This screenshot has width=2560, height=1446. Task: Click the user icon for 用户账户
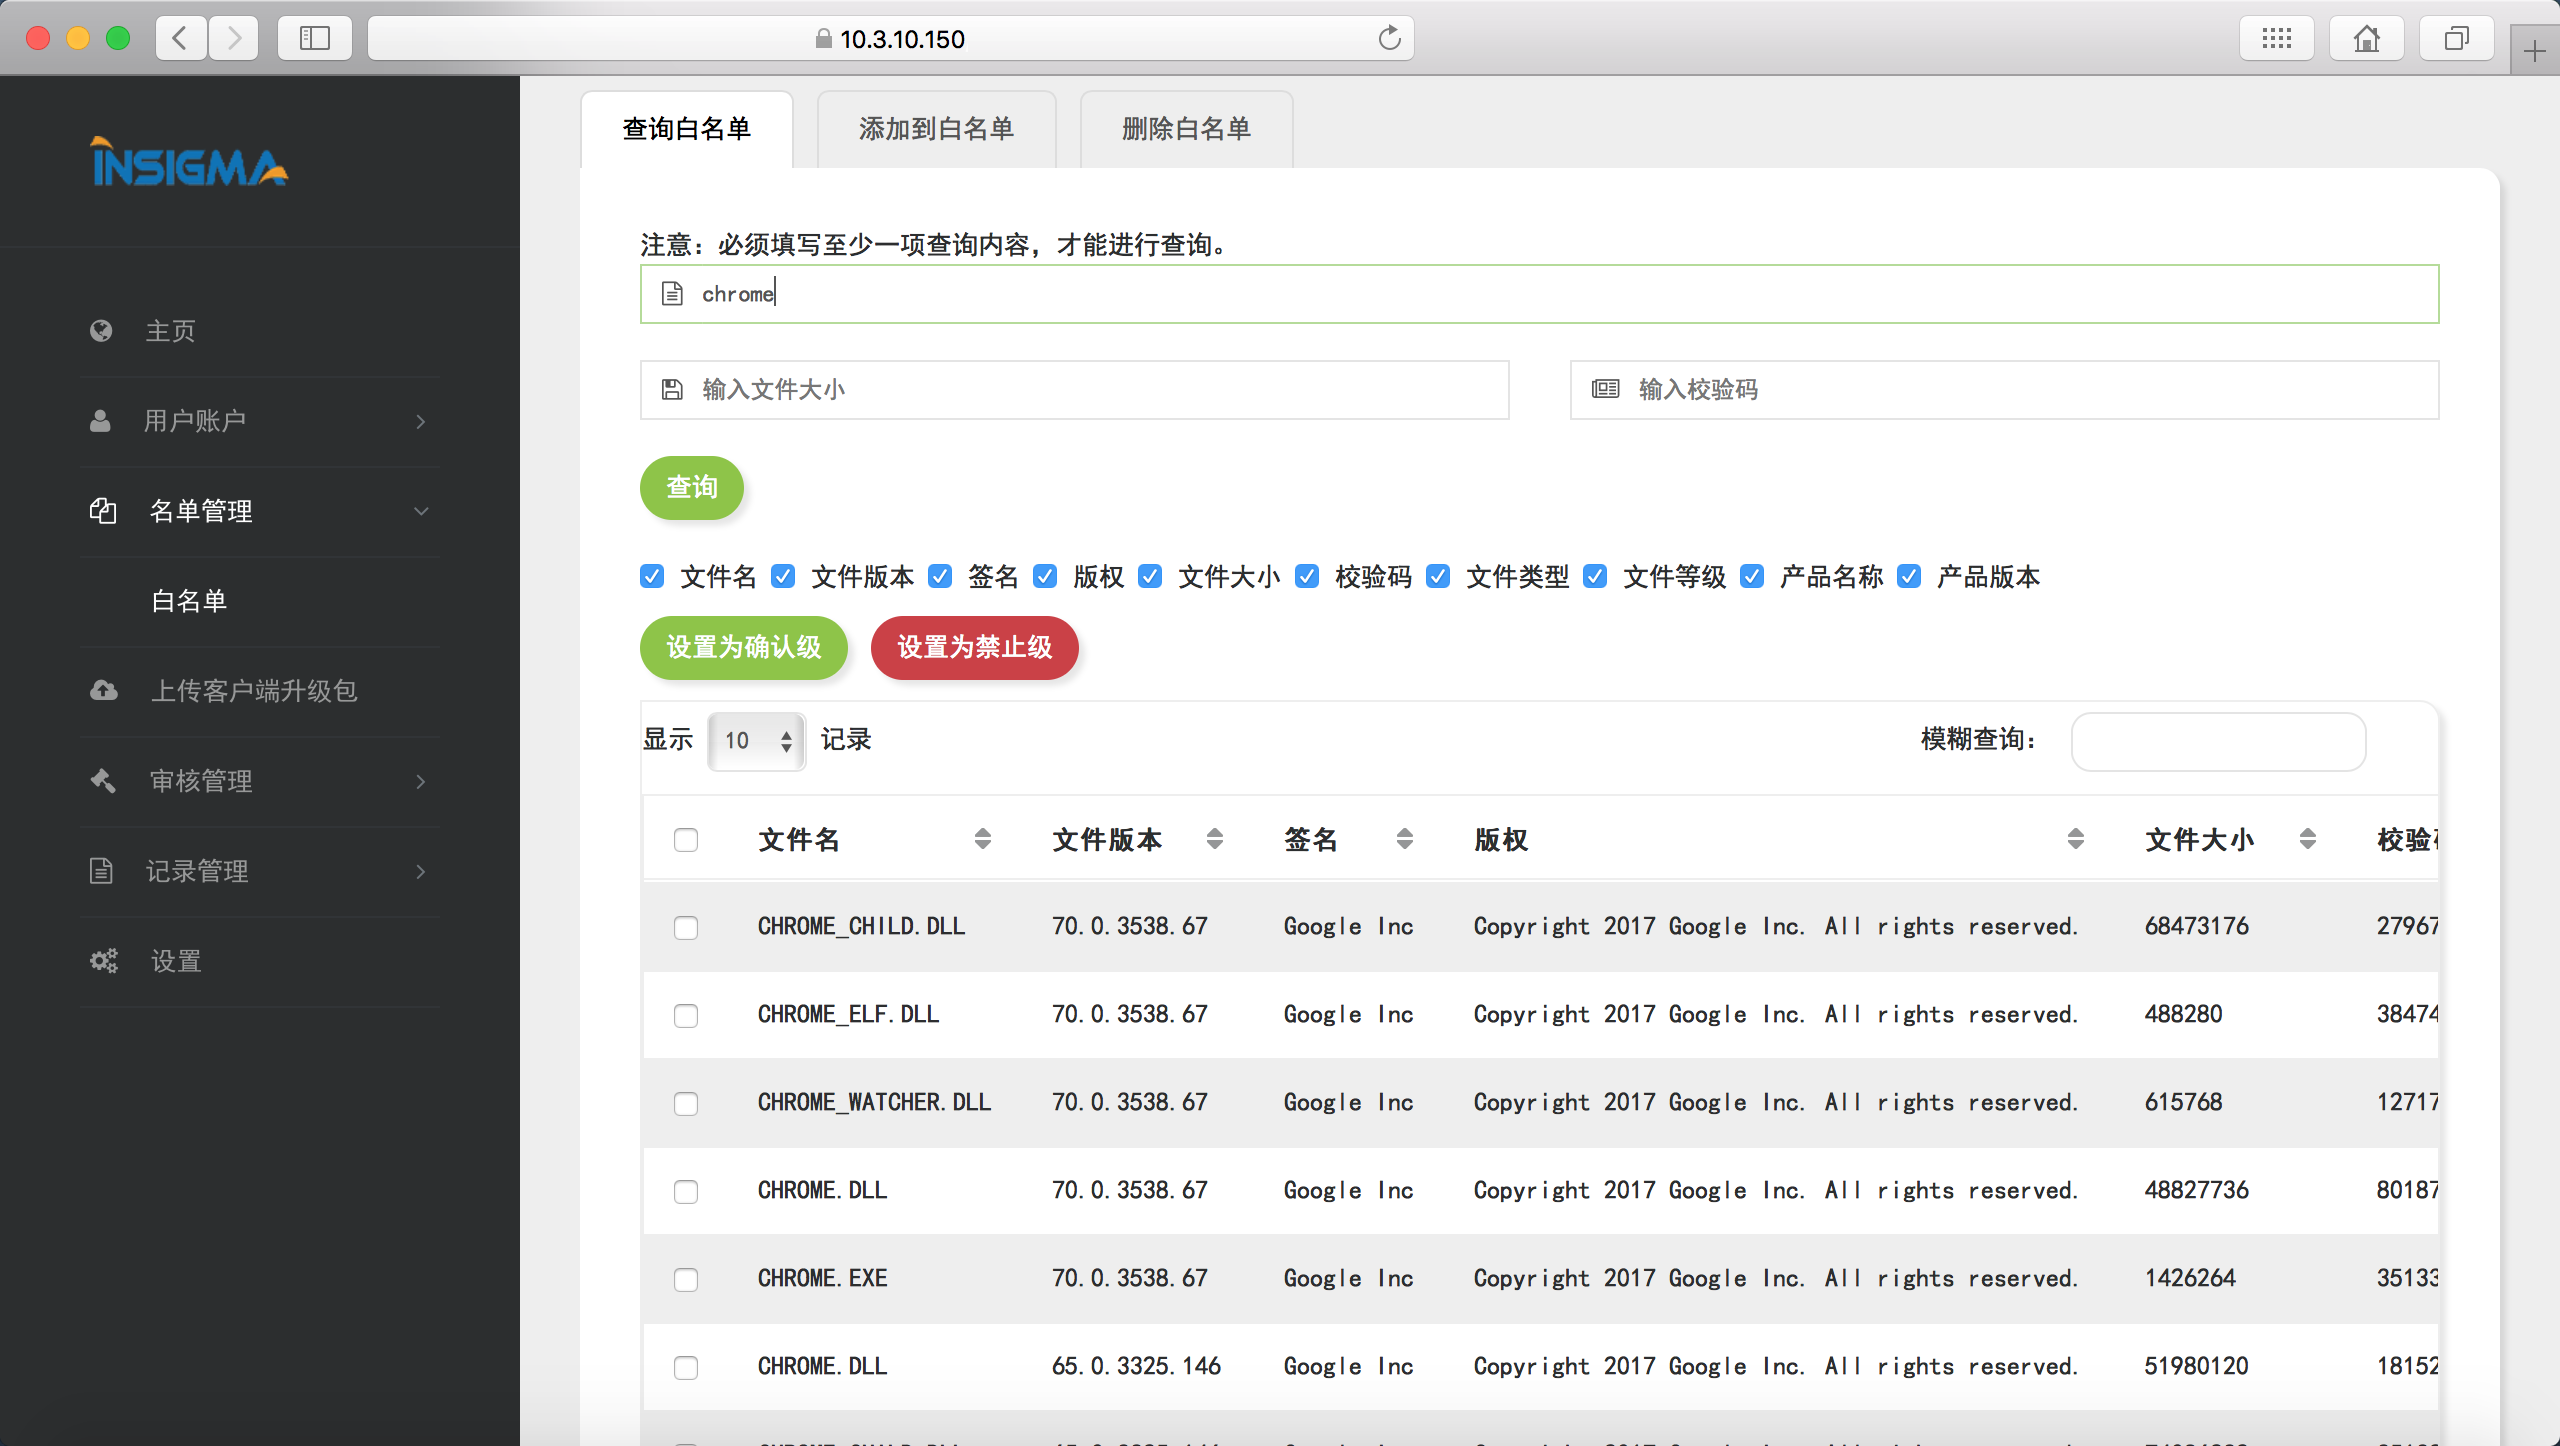tap(100, 421)
